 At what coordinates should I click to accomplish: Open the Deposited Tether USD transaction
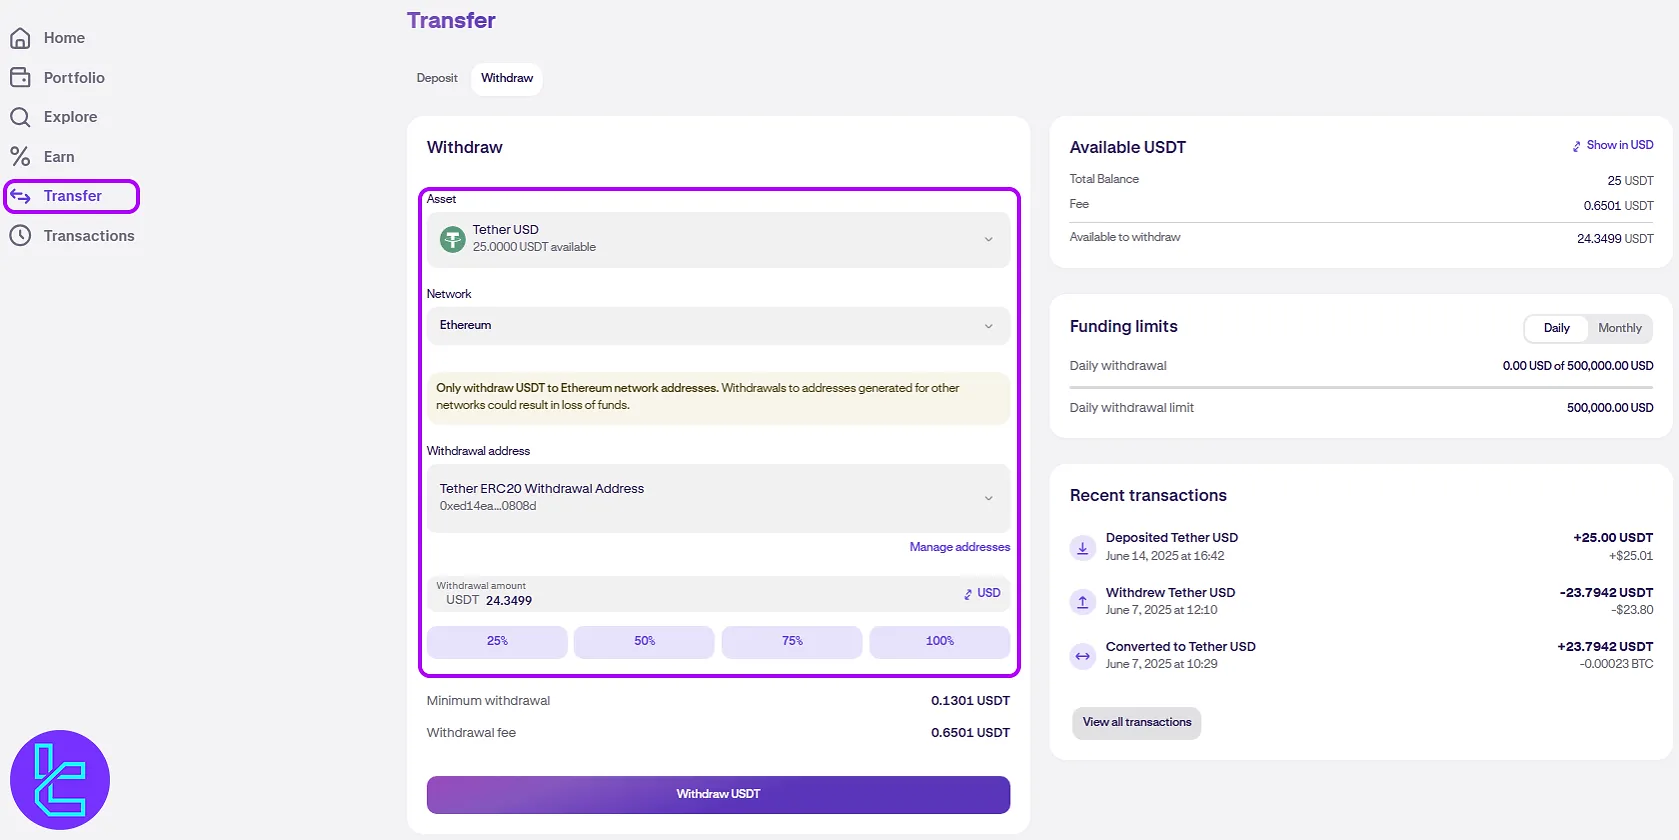[x=1361, y=547]
